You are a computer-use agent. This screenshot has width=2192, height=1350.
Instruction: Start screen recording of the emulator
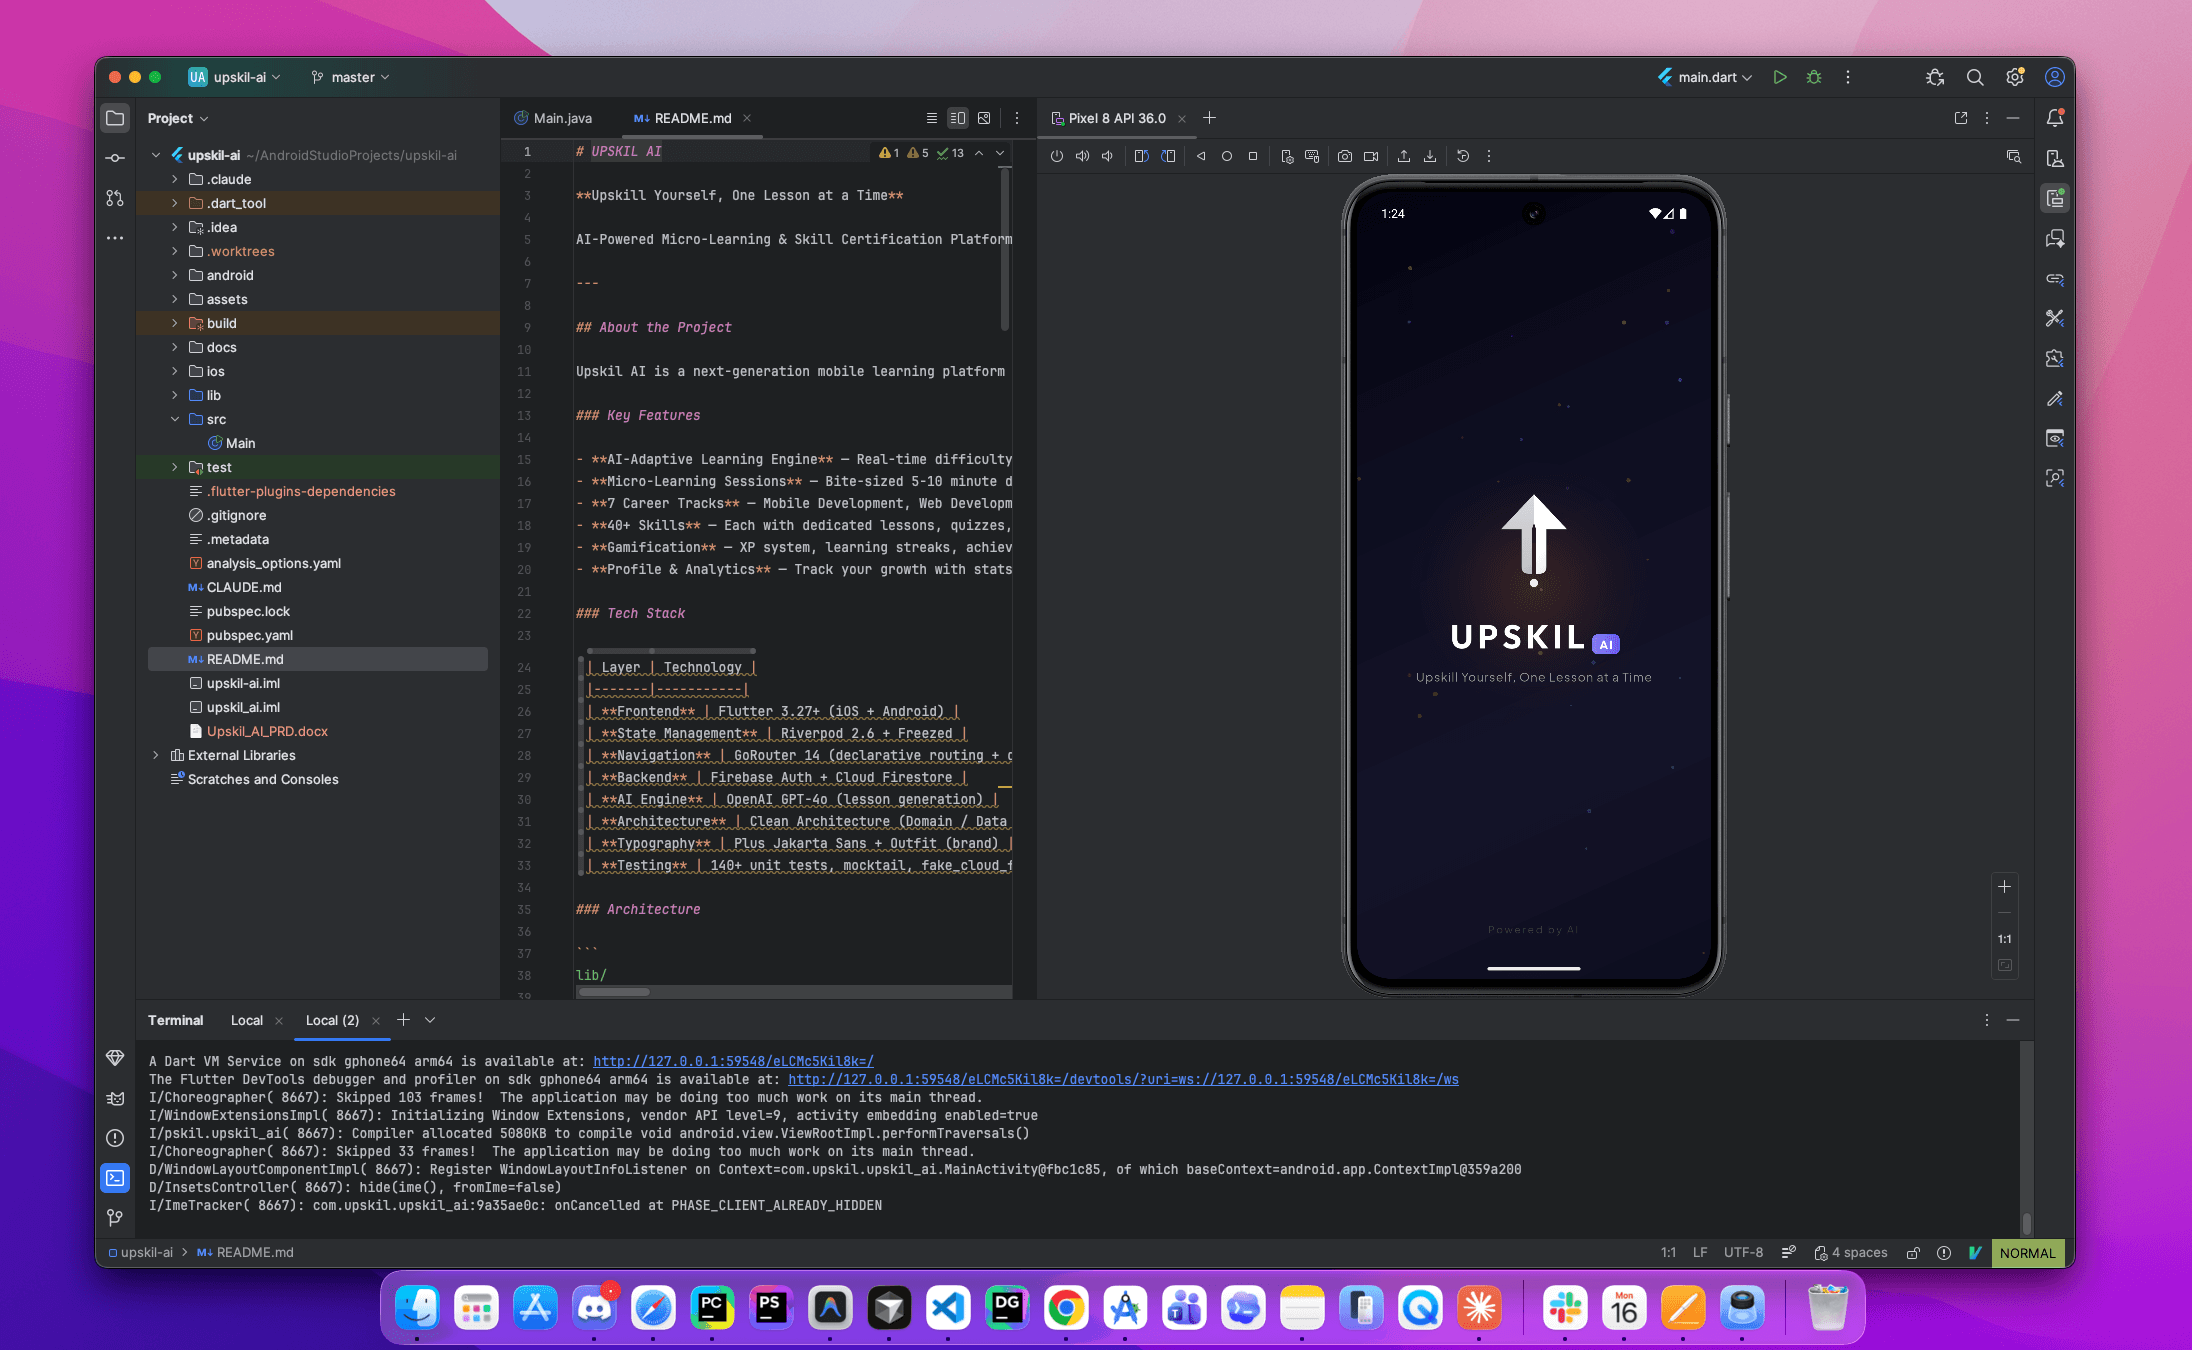pyautogui.click(x=1371, y=156)
